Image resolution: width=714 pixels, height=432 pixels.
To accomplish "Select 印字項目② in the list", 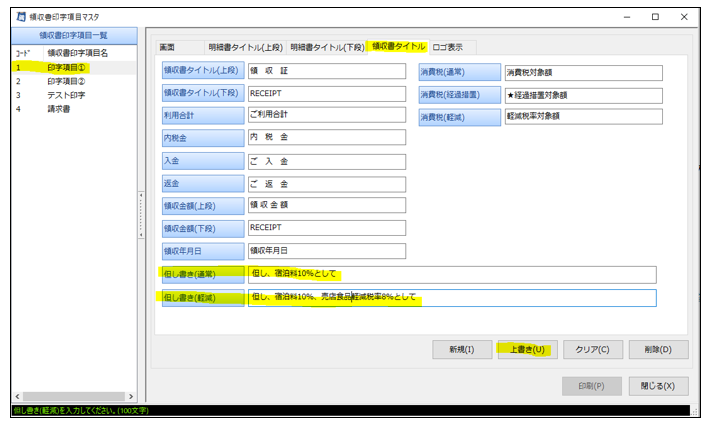I will click(66, 81).
